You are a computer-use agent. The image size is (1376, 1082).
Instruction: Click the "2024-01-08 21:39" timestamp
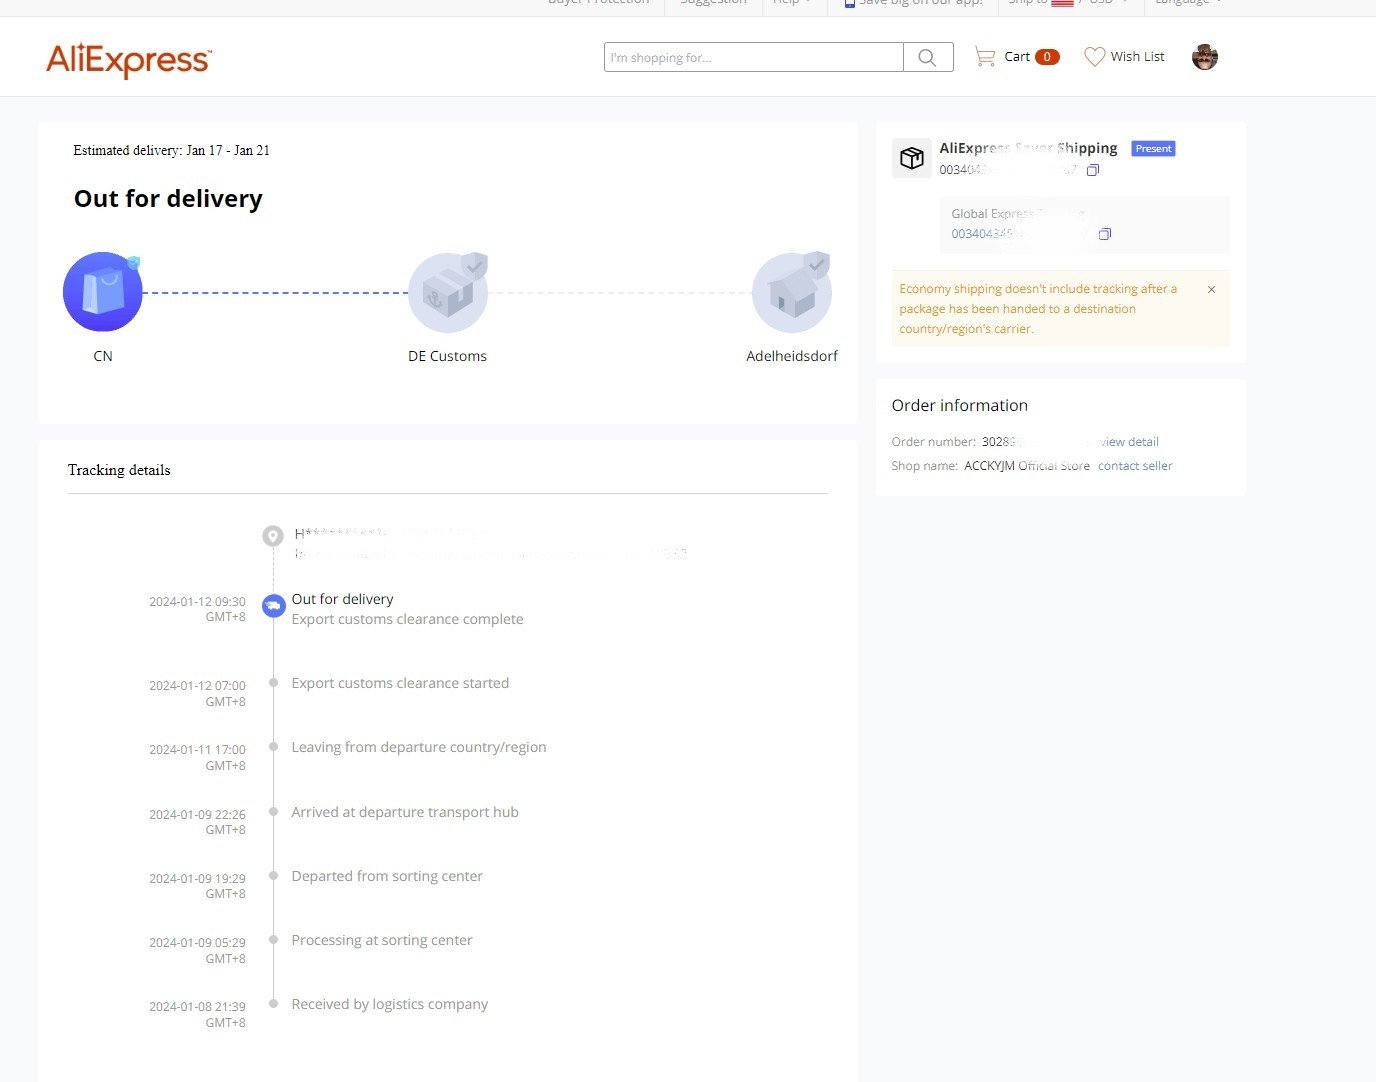[197, 1007]
